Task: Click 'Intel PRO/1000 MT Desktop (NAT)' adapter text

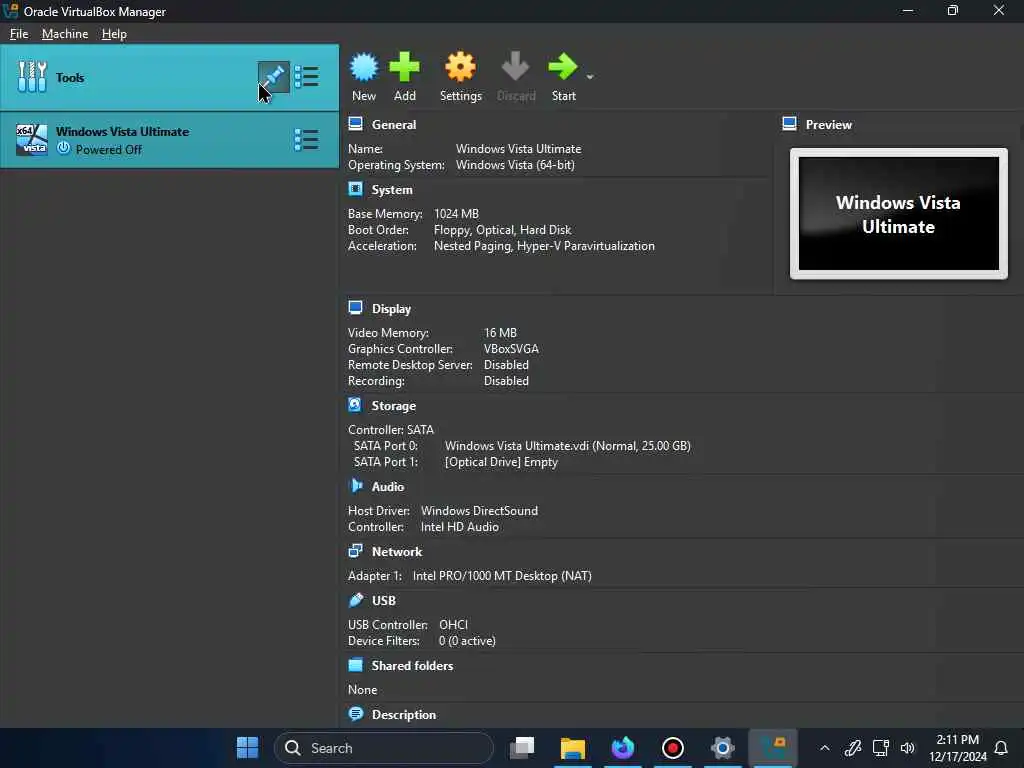Action: [x=502, y=576]
